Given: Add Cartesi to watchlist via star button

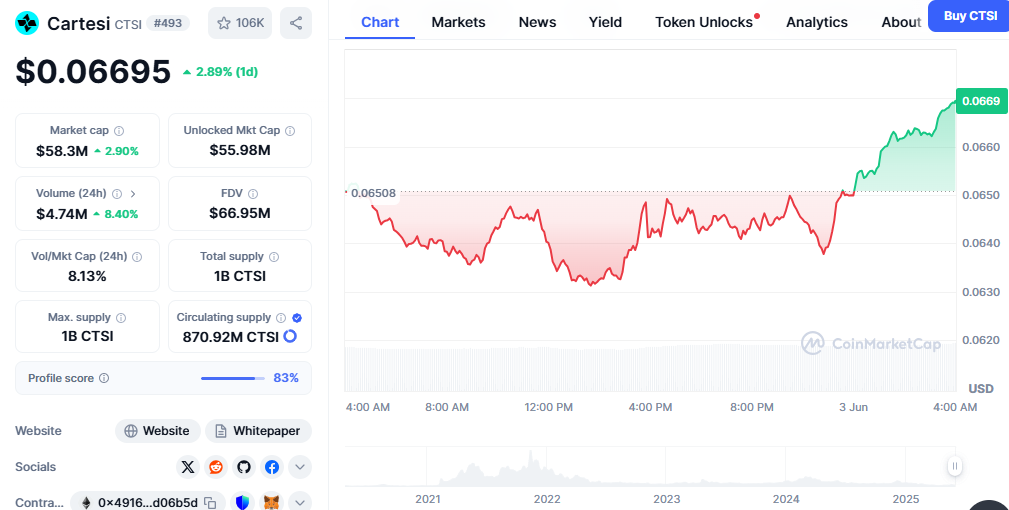Looking at the screenshot, I should 240,22.
